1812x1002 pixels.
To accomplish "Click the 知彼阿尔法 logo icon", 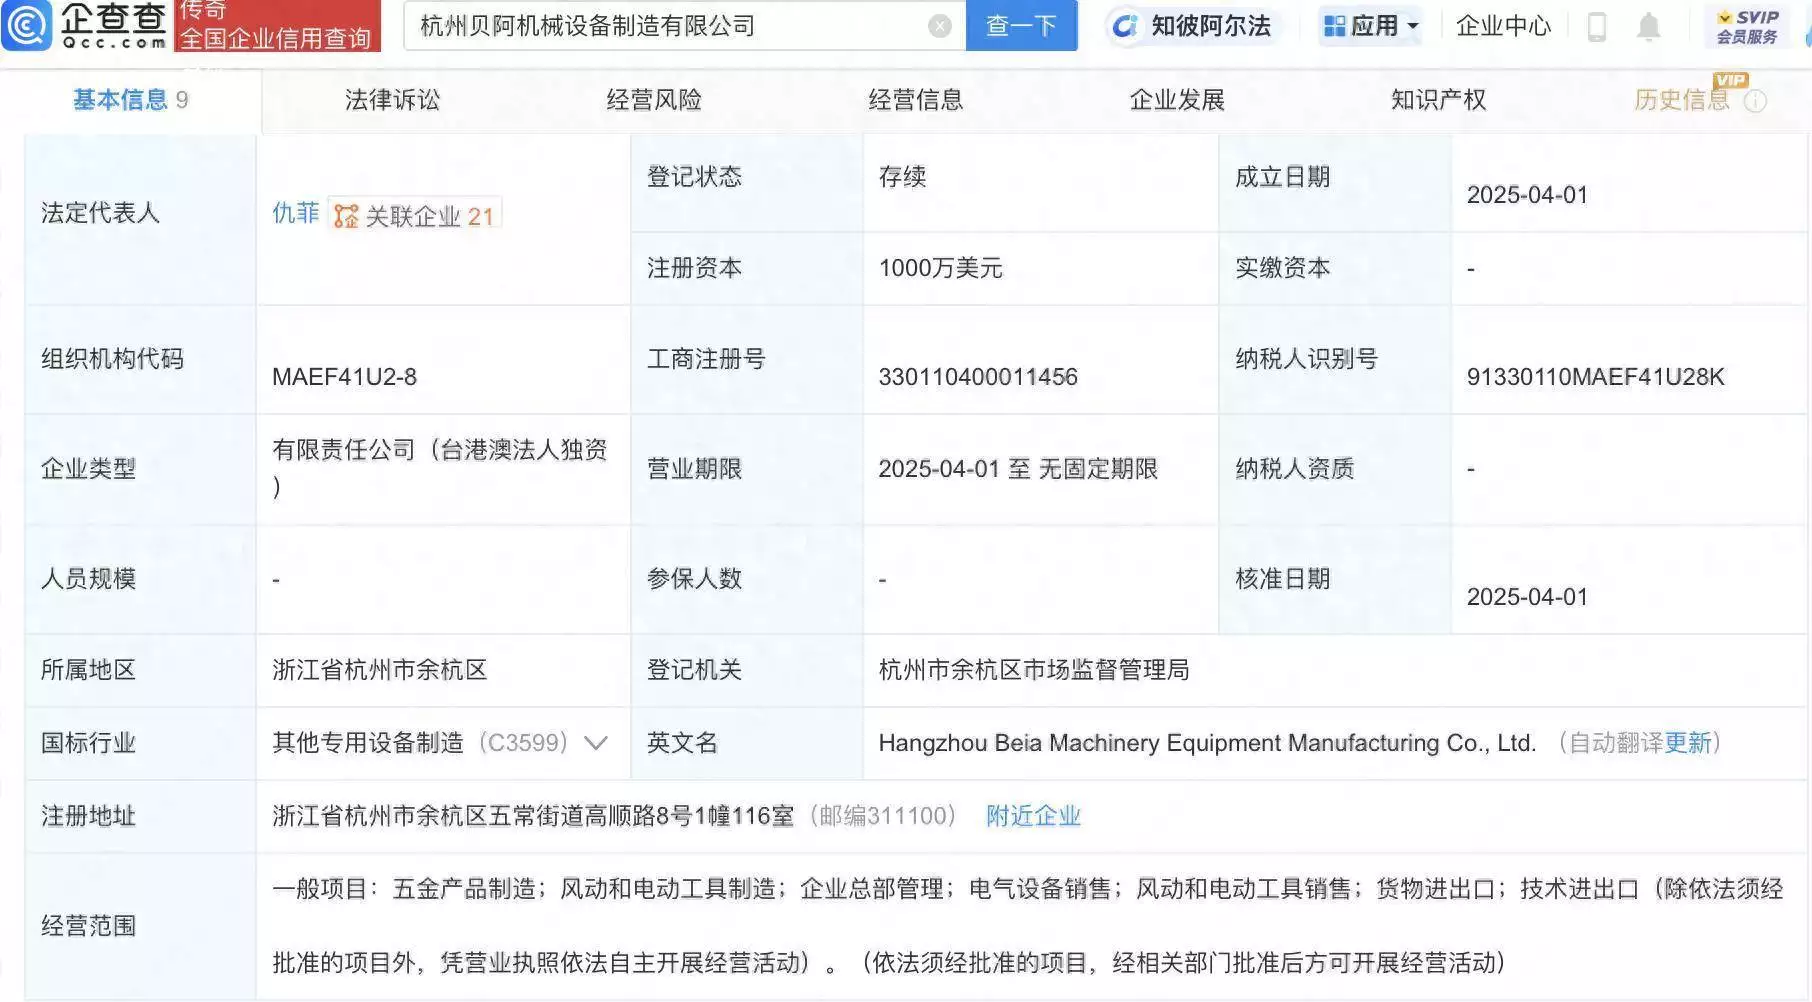I will point(1125,27).
